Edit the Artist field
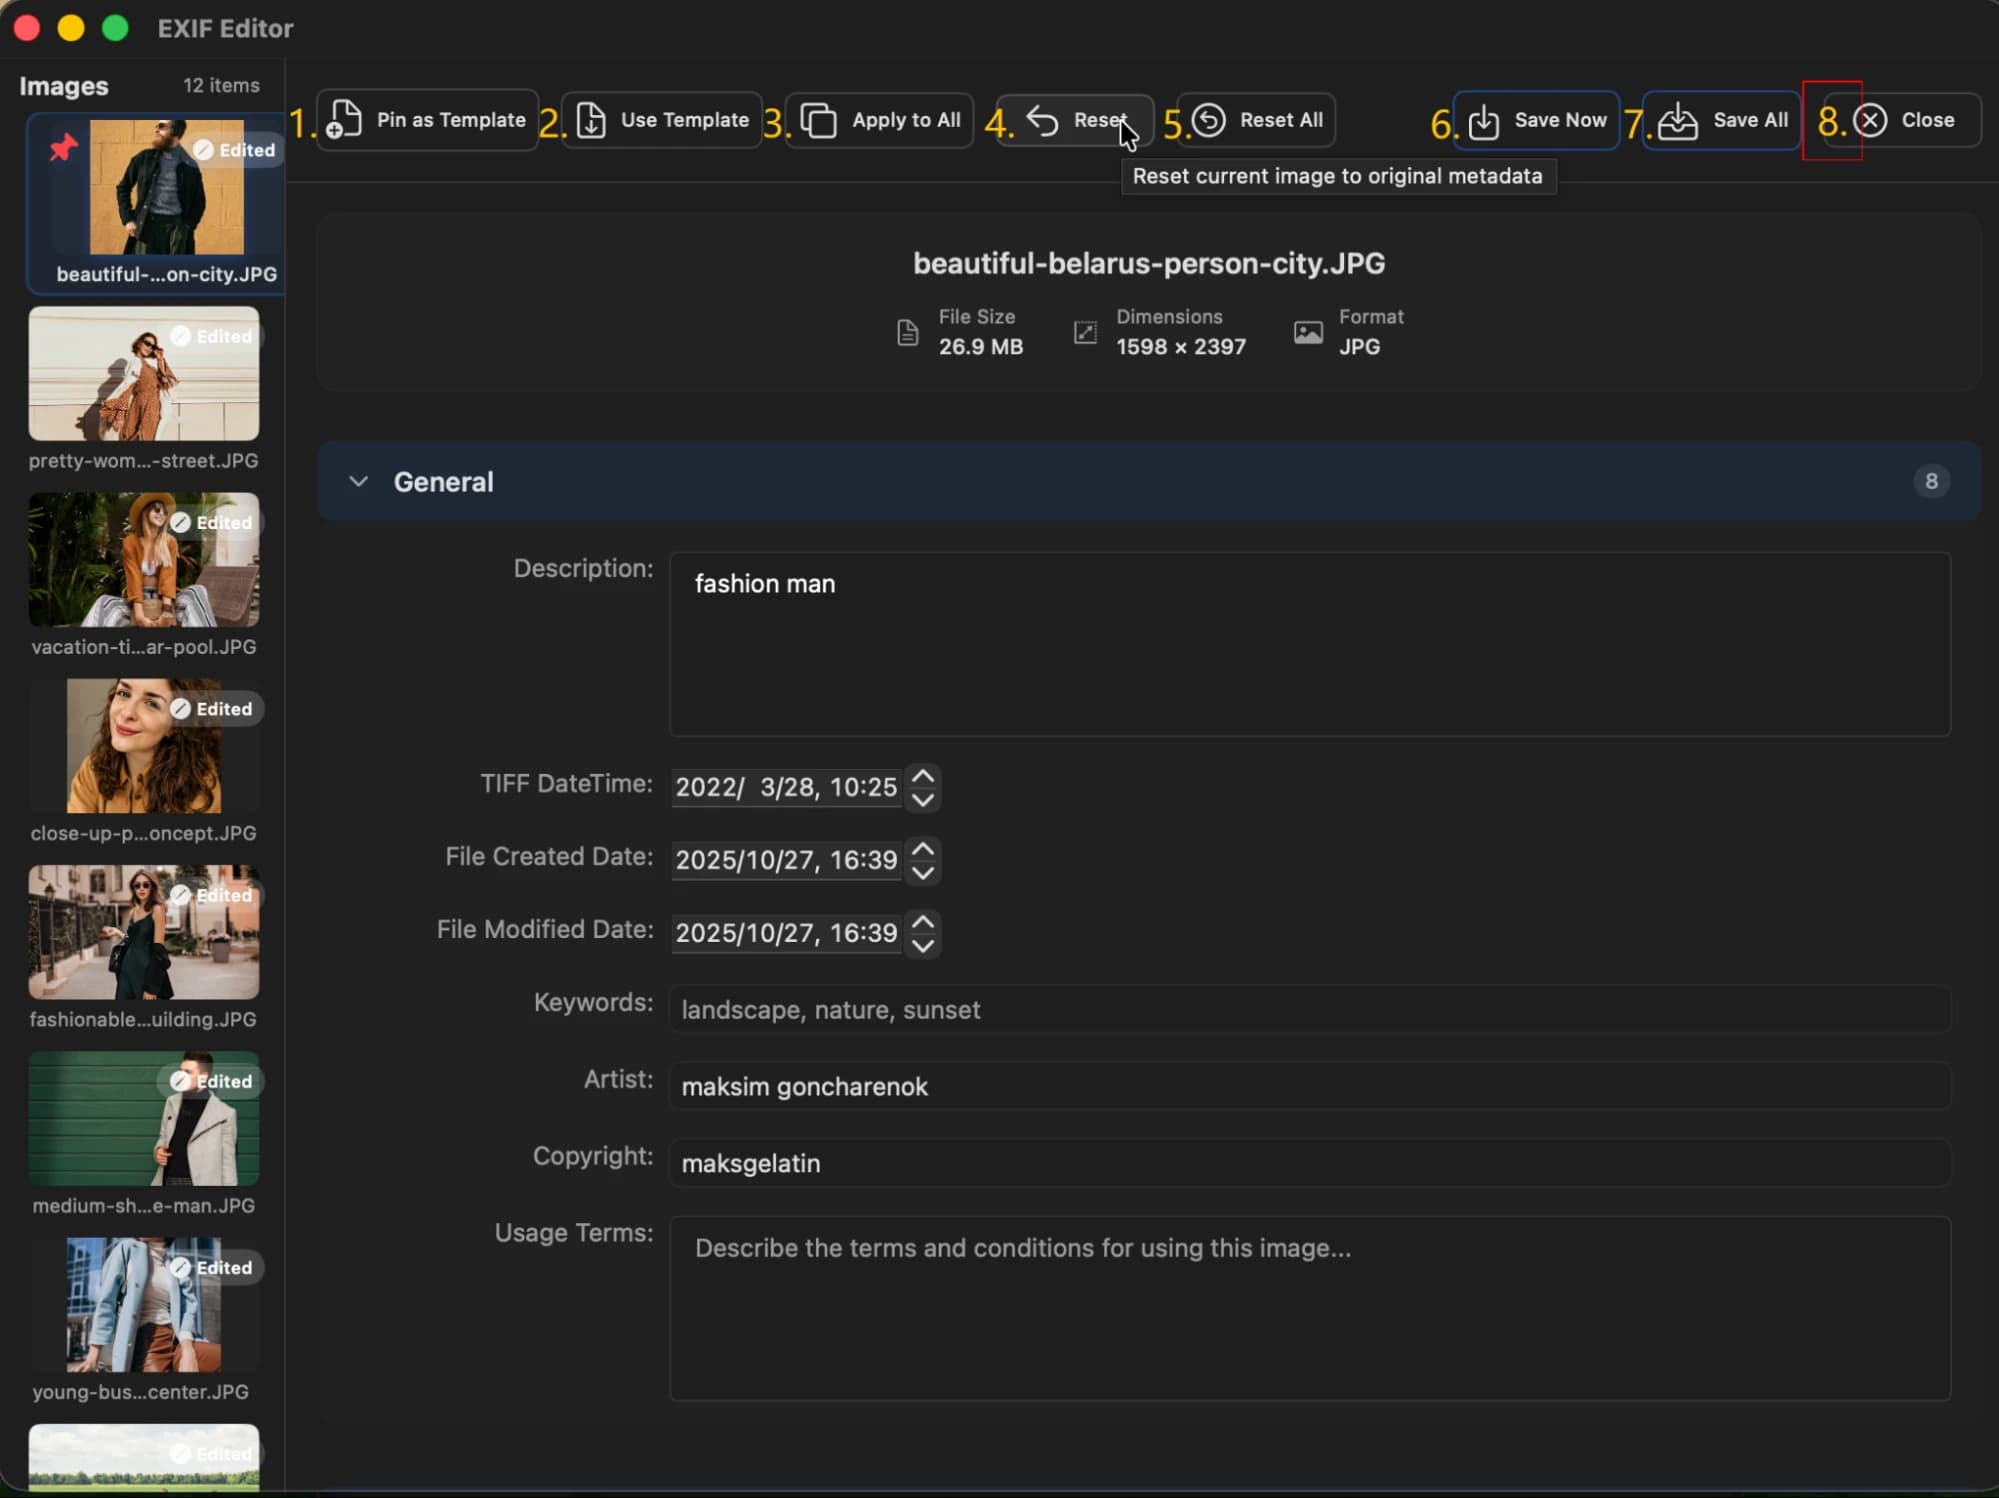Image resolution: width=1999 pixels, height=1498 pixels. click(1309, 1087)
